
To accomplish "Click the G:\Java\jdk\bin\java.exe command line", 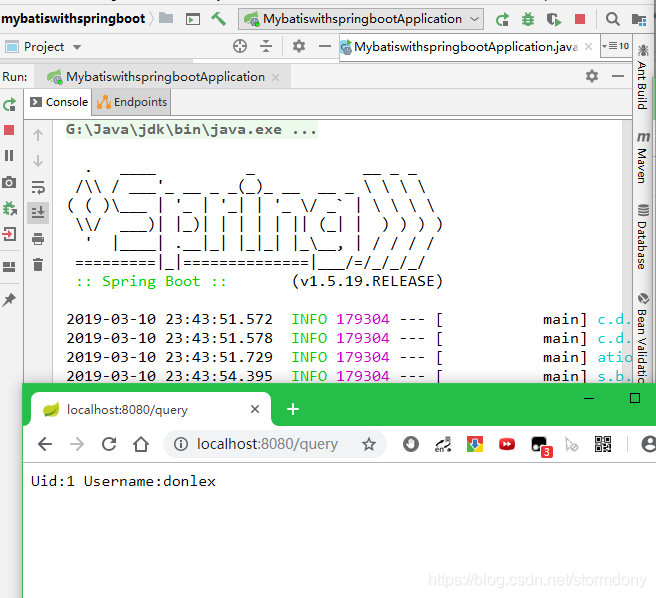I will [192, 130].
